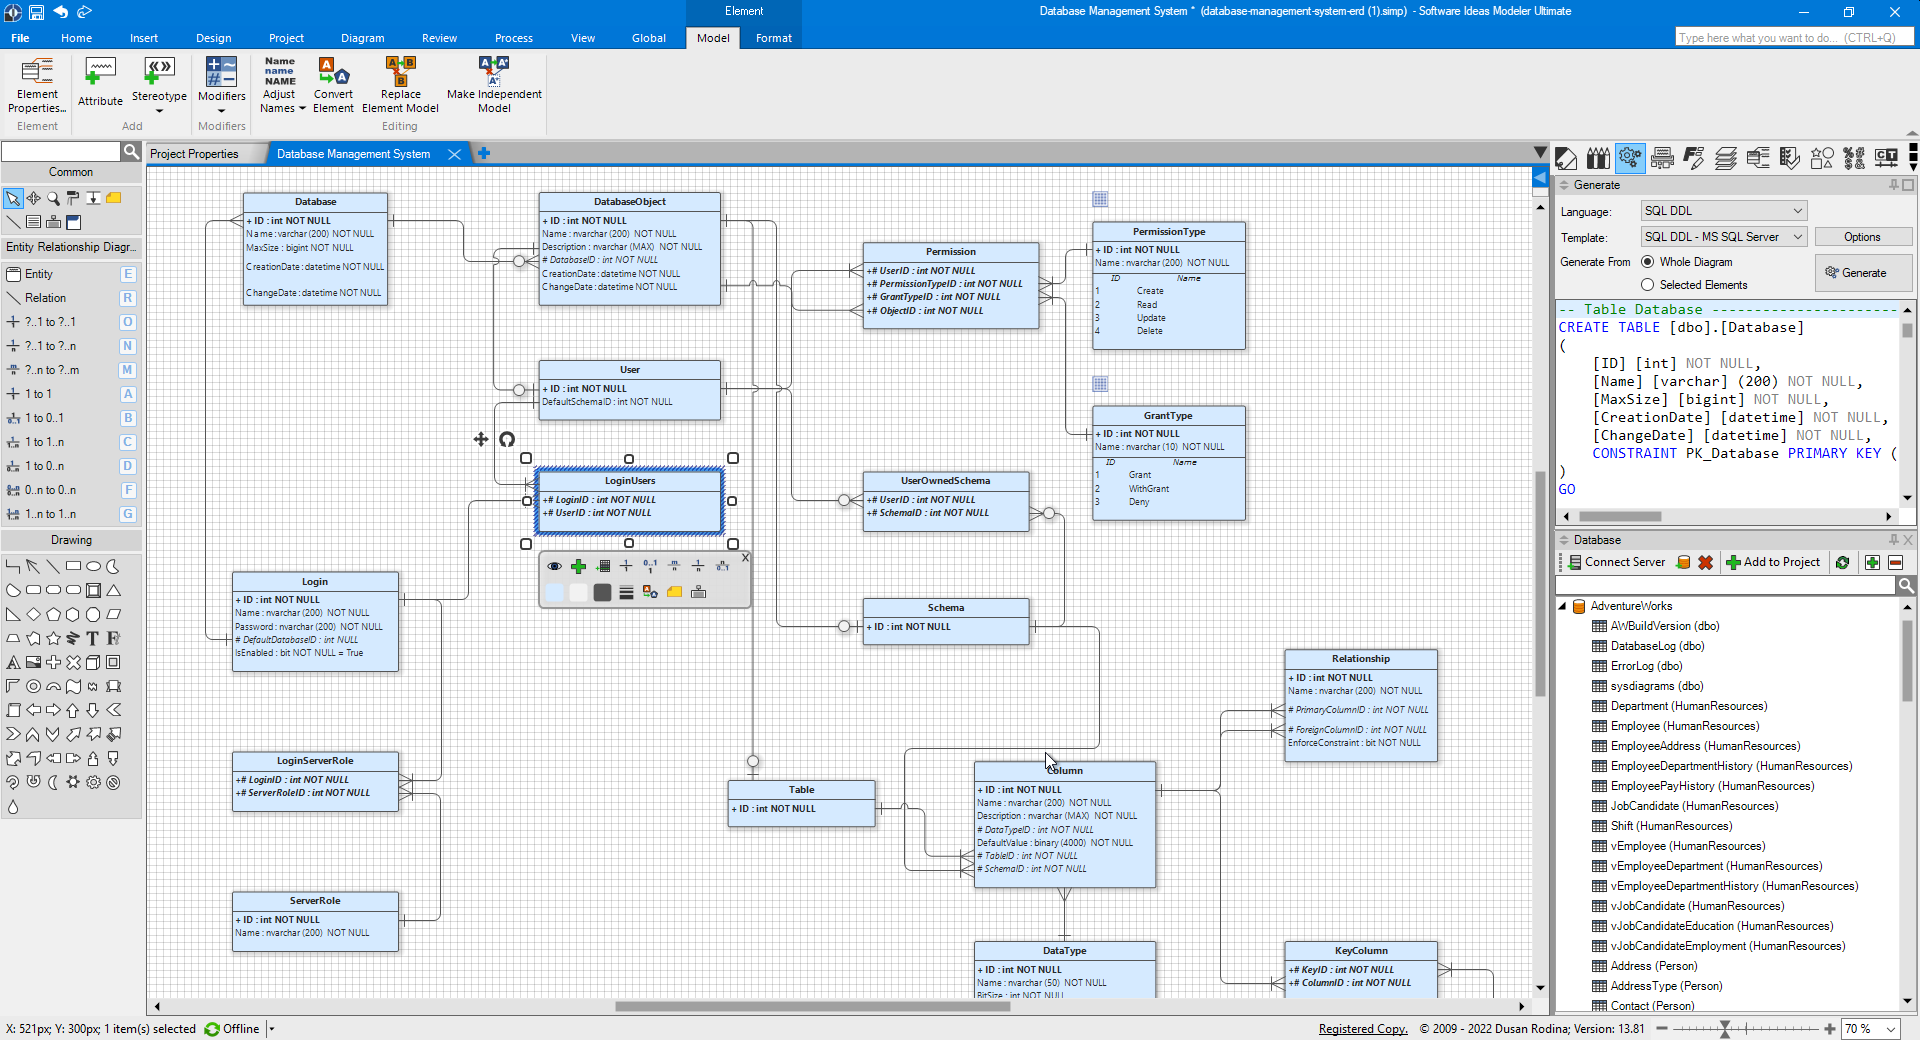Click the Options button in Generate panel
Image resolution: width=1920 pixels, height=1040 pixels.
tap(1862, 237)
